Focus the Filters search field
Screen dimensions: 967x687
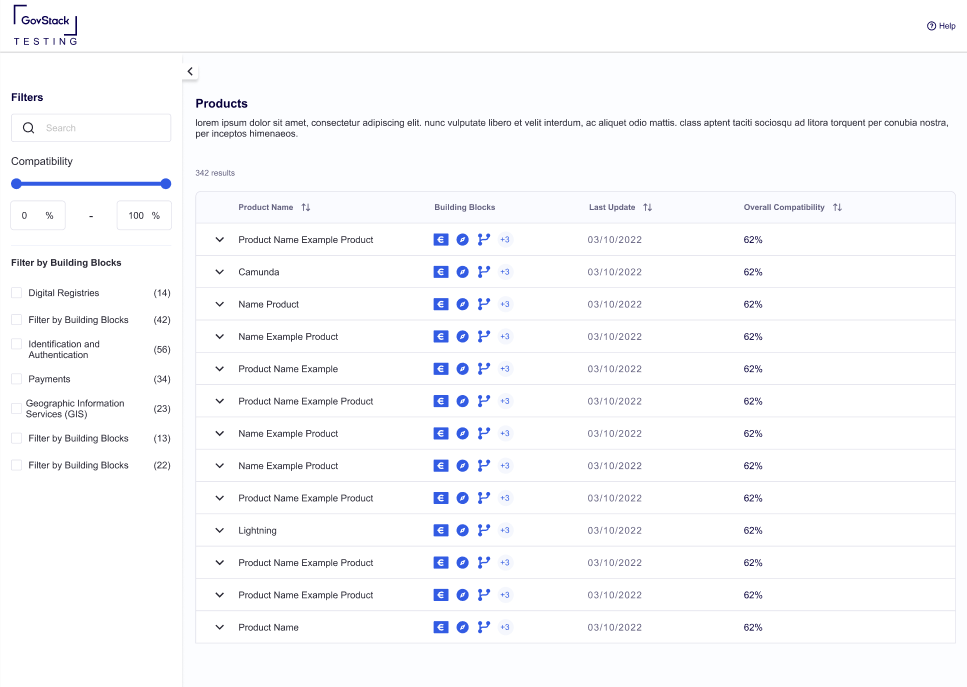tap(91, 128)
